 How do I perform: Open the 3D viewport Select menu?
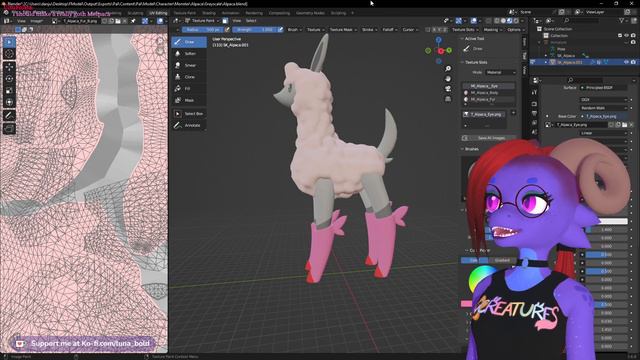pyautogui.click(x=251, y=20)
